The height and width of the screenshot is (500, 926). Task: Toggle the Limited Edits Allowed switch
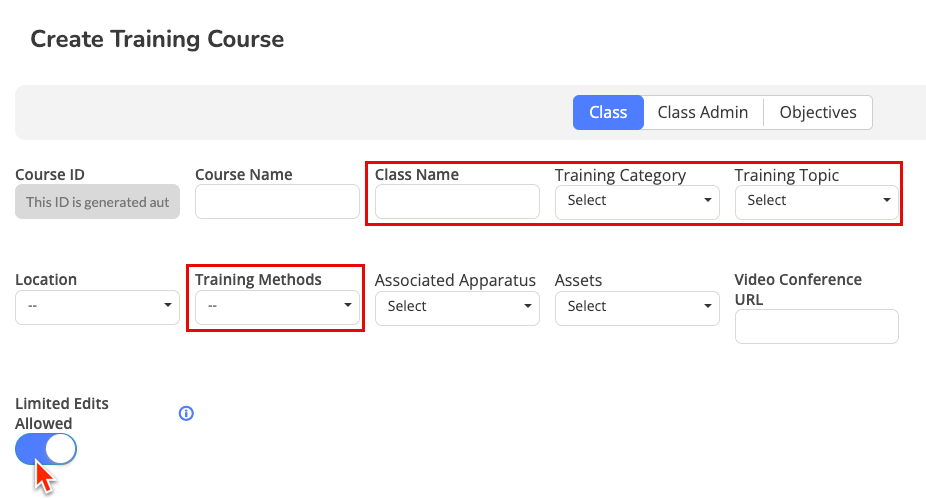point(46,450)
